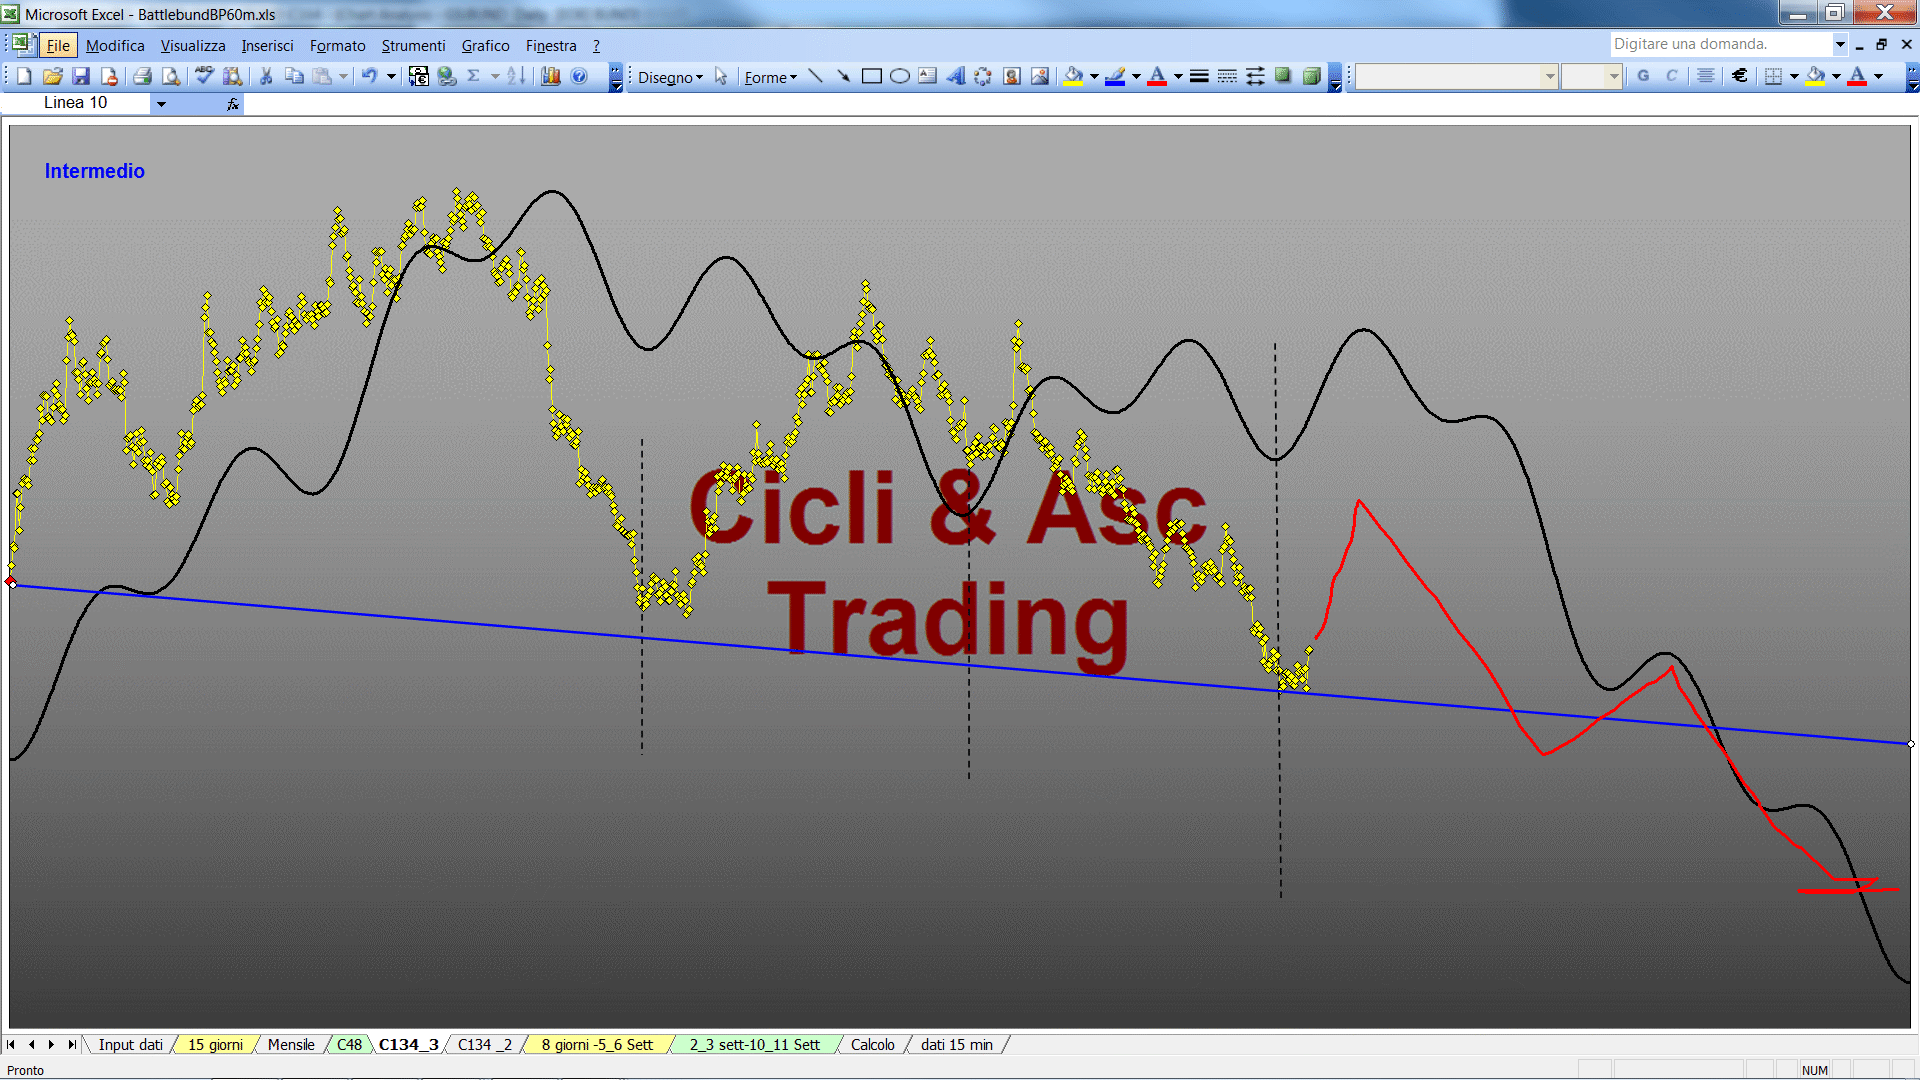Switch to the Calcolo sheet
1920x1080 pixels.
tap(872, 1044)
